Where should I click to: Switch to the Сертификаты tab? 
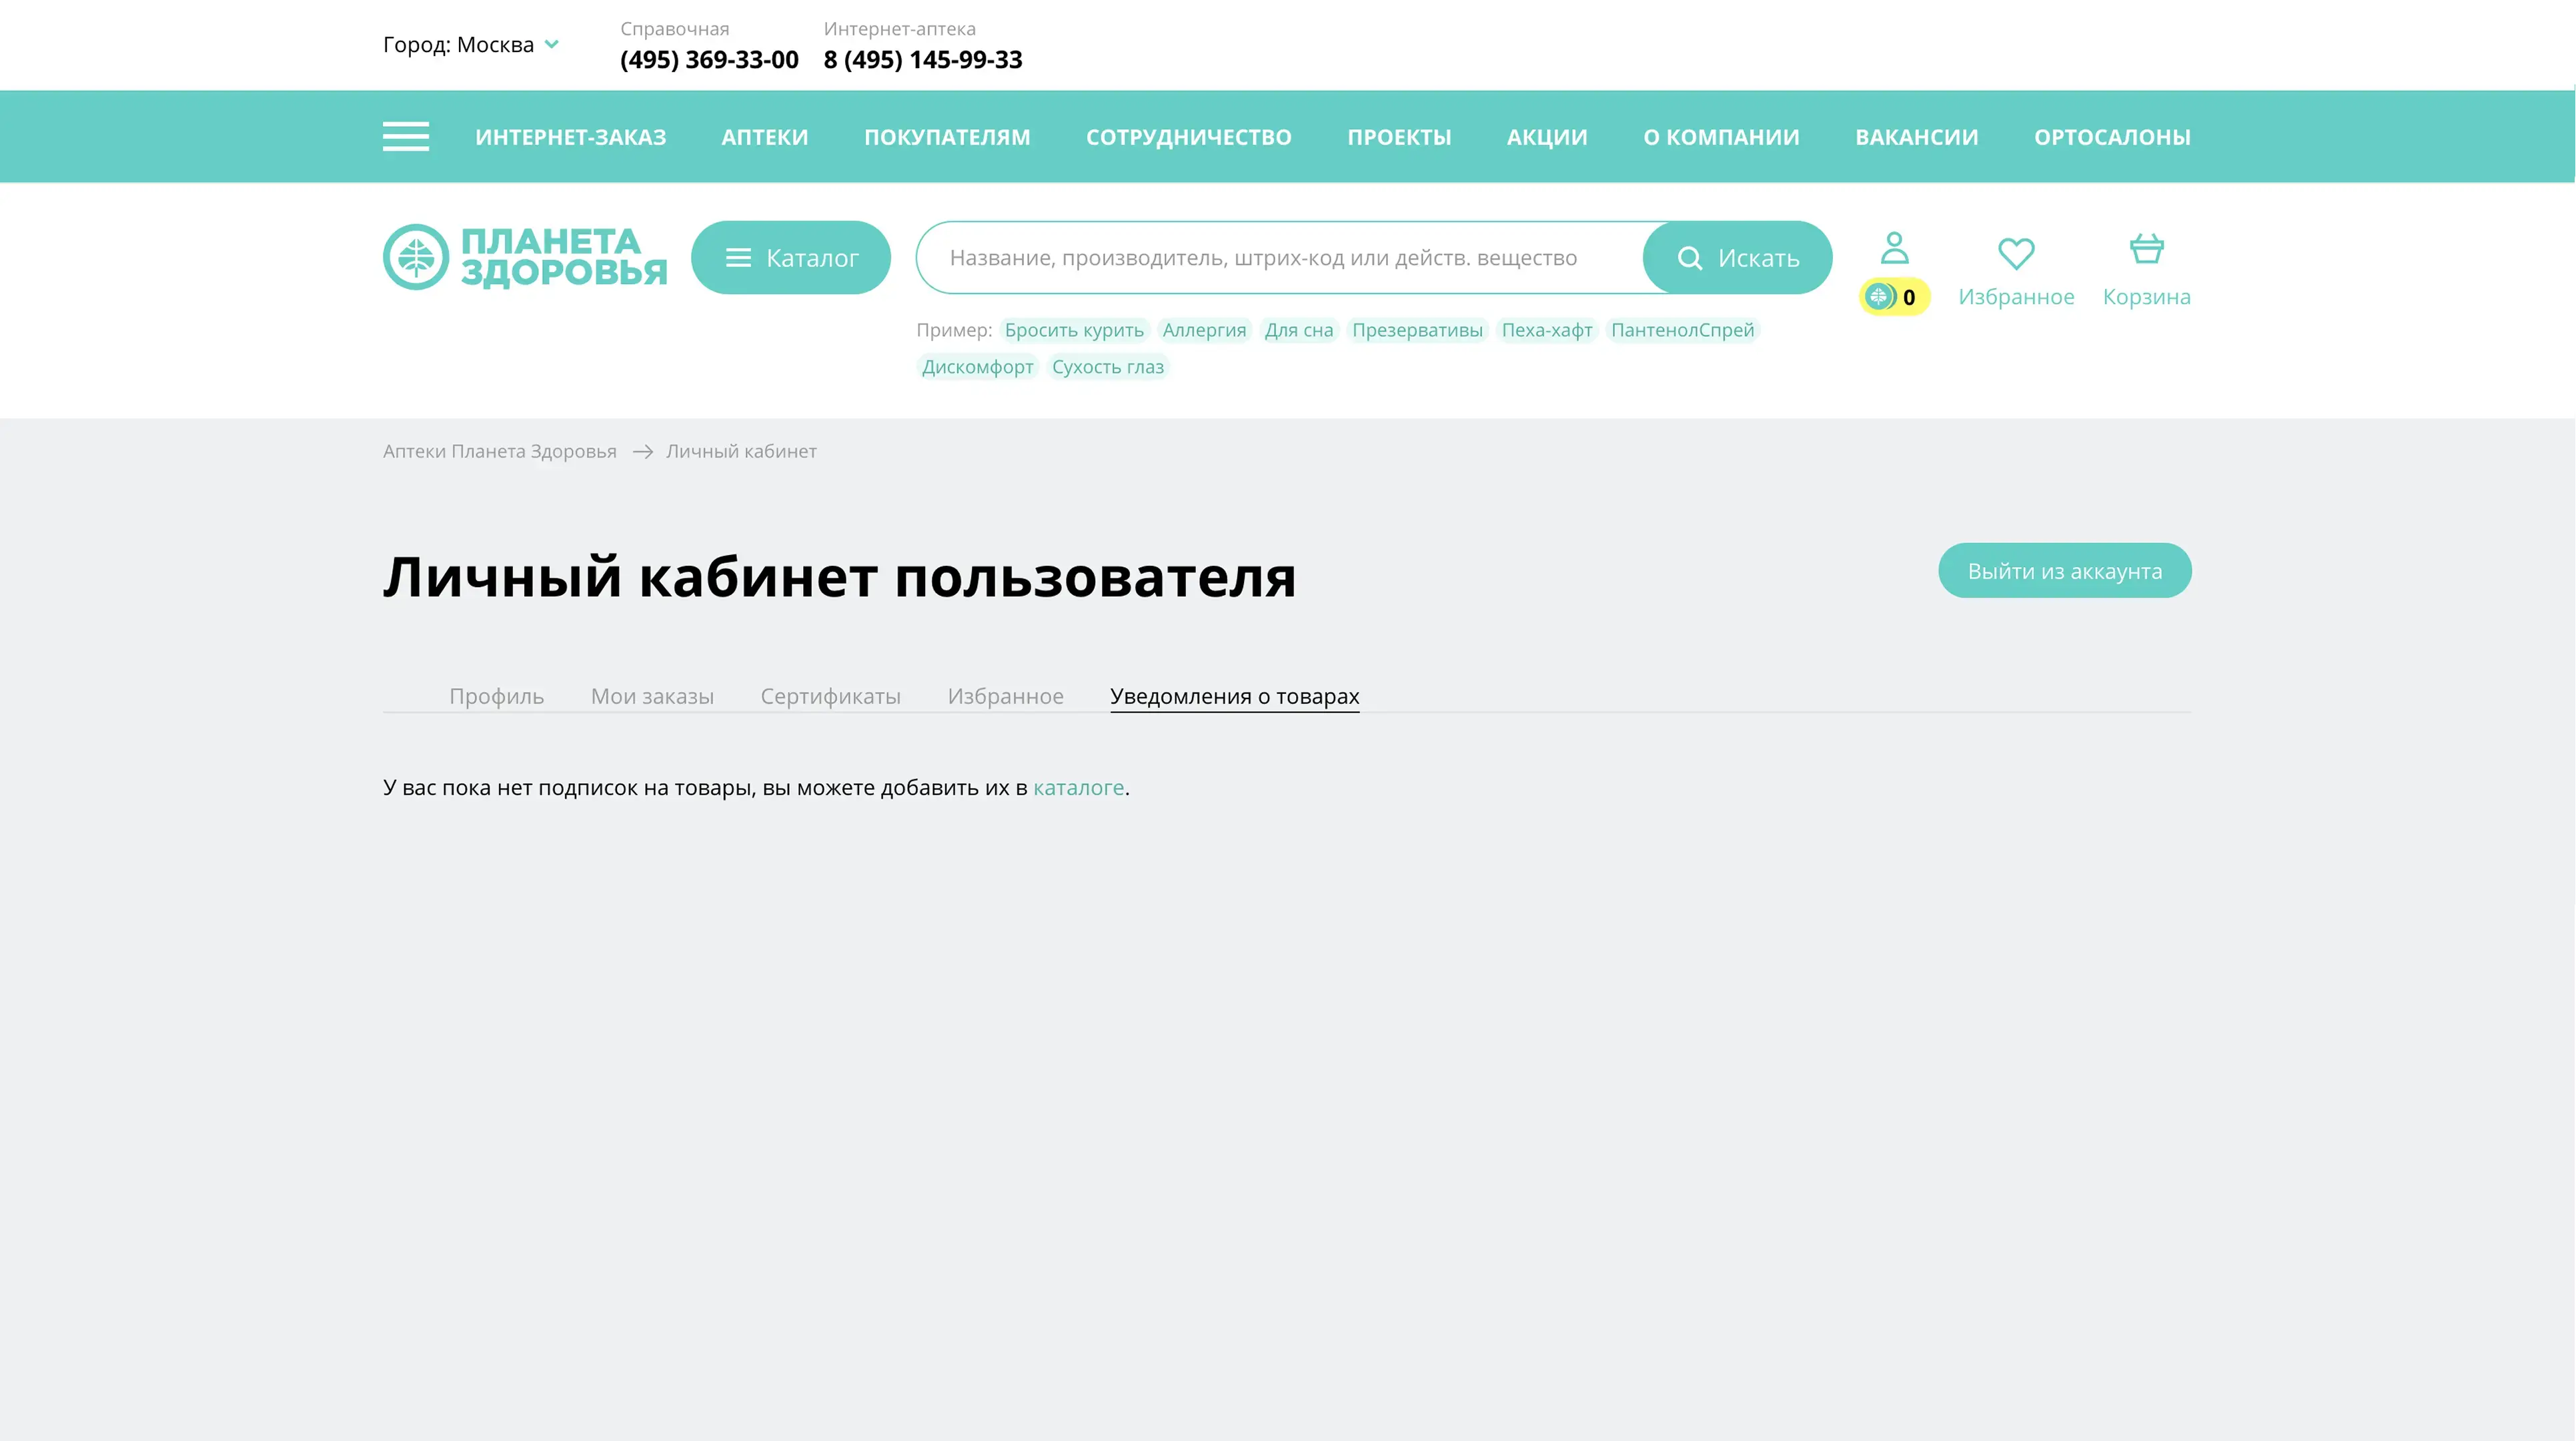click(830, 696)
